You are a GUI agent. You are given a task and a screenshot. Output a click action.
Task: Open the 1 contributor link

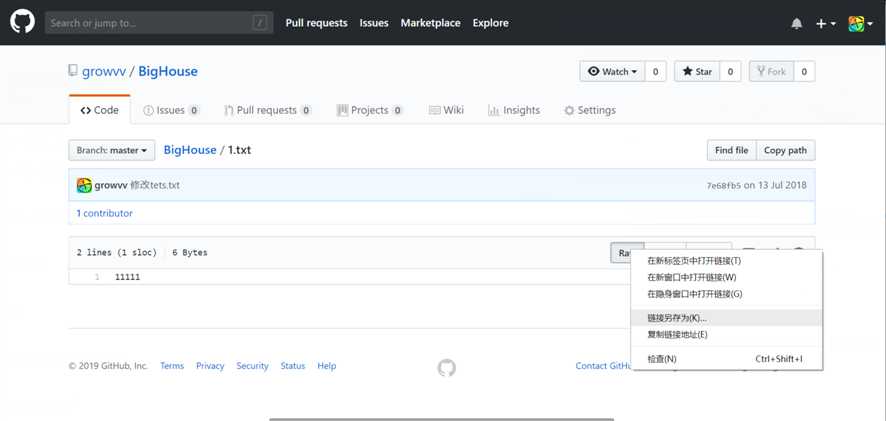(x=105, y=213)
